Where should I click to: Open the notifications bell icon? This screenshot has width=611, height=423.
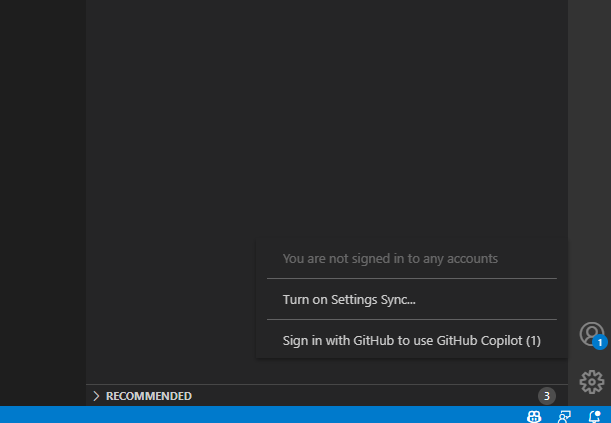(x=594, y=416)
